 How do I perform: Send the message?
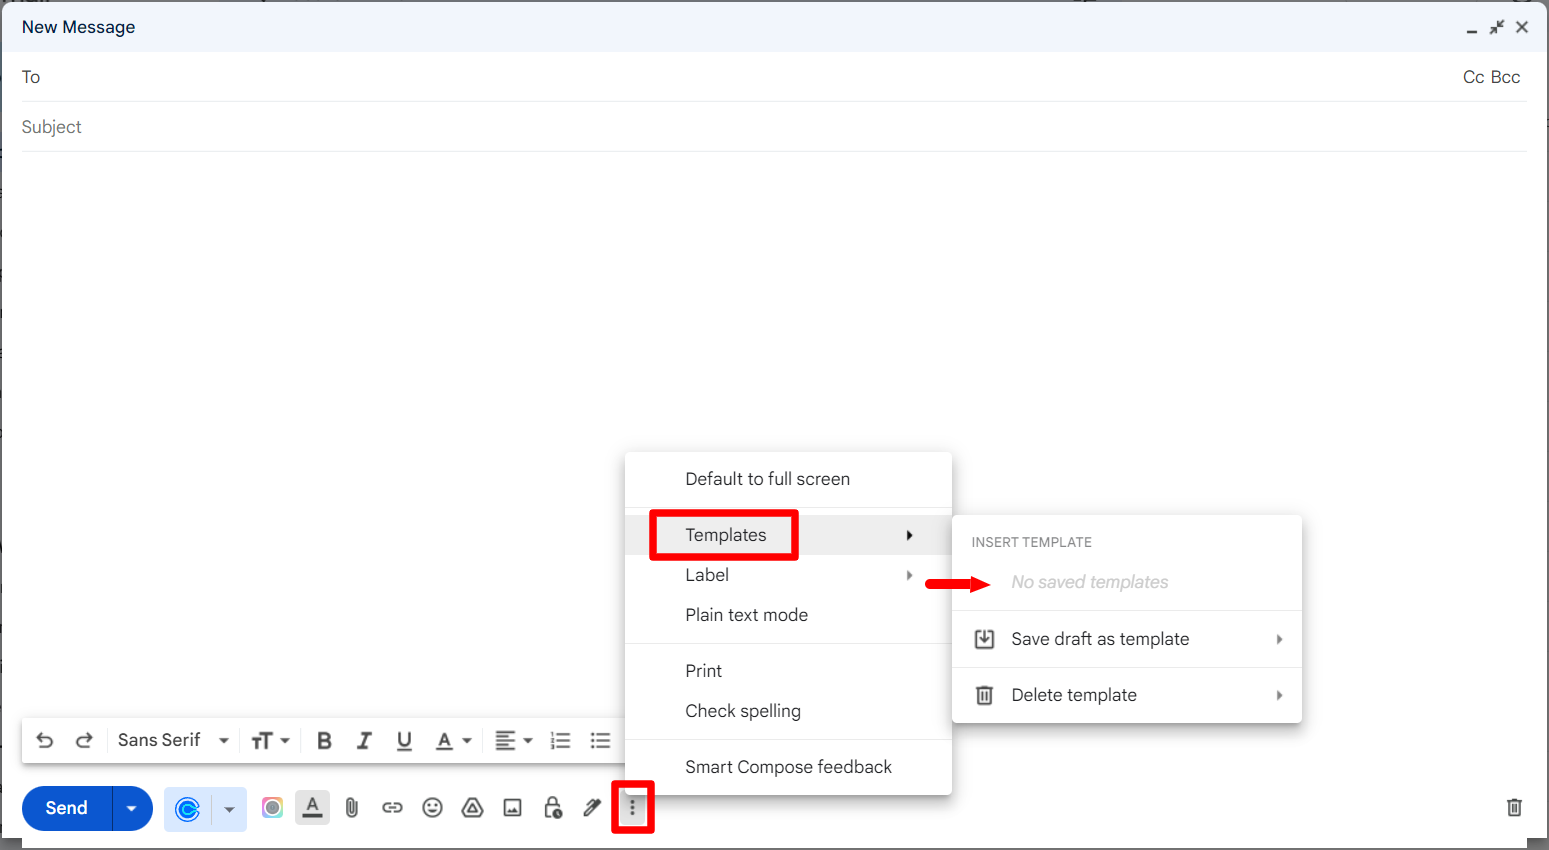(67, 809)
